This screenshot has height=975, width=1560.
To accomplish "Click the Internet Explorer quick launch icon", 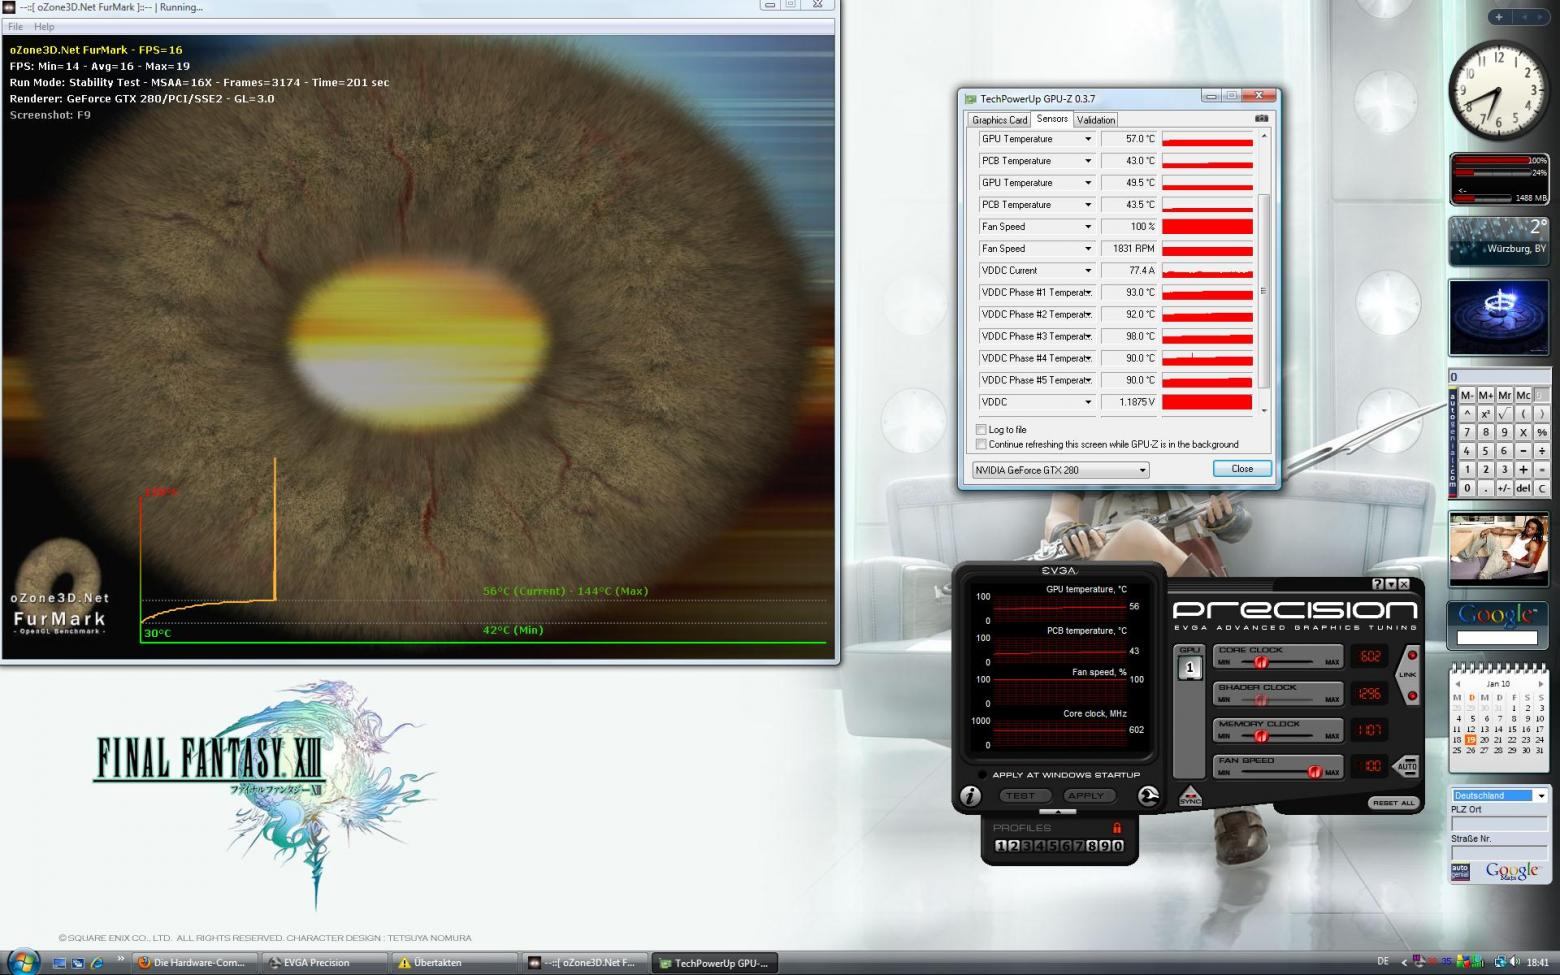I will [x=97, y=963].
